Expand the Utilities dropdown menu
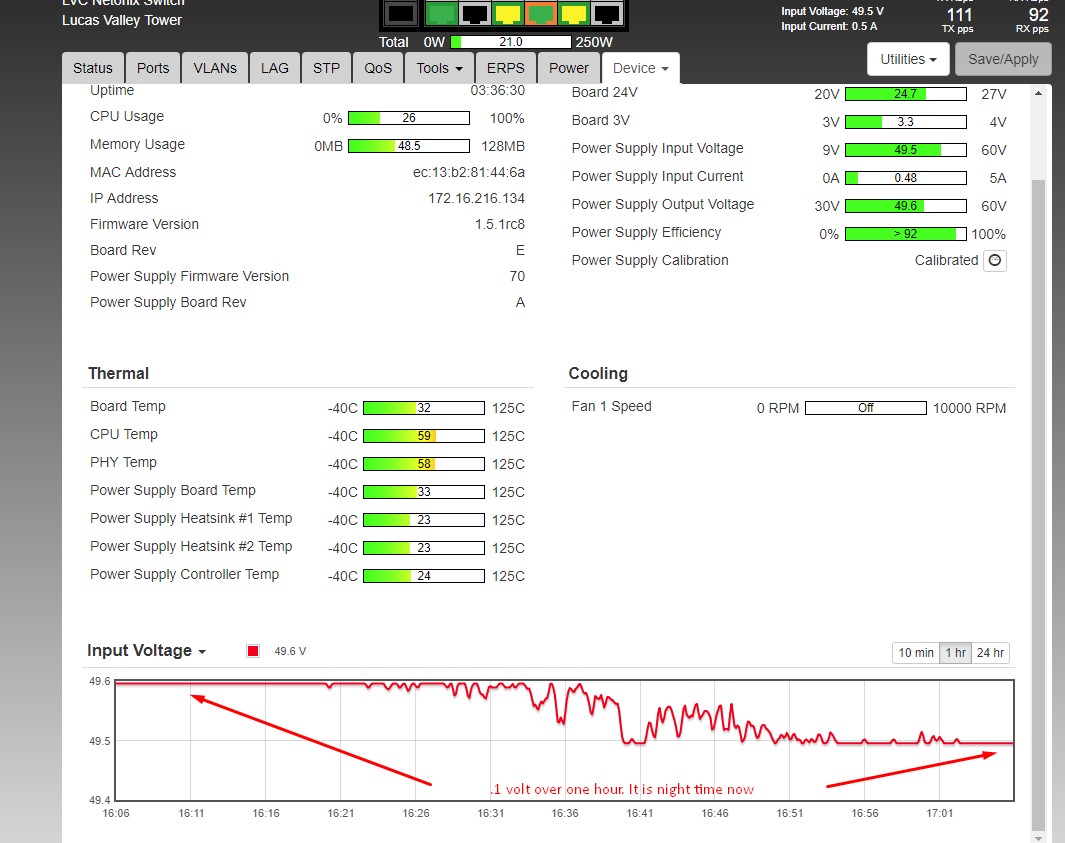Screen dimensions: 1065x843 pyautogui.click(x=908, y=60)
